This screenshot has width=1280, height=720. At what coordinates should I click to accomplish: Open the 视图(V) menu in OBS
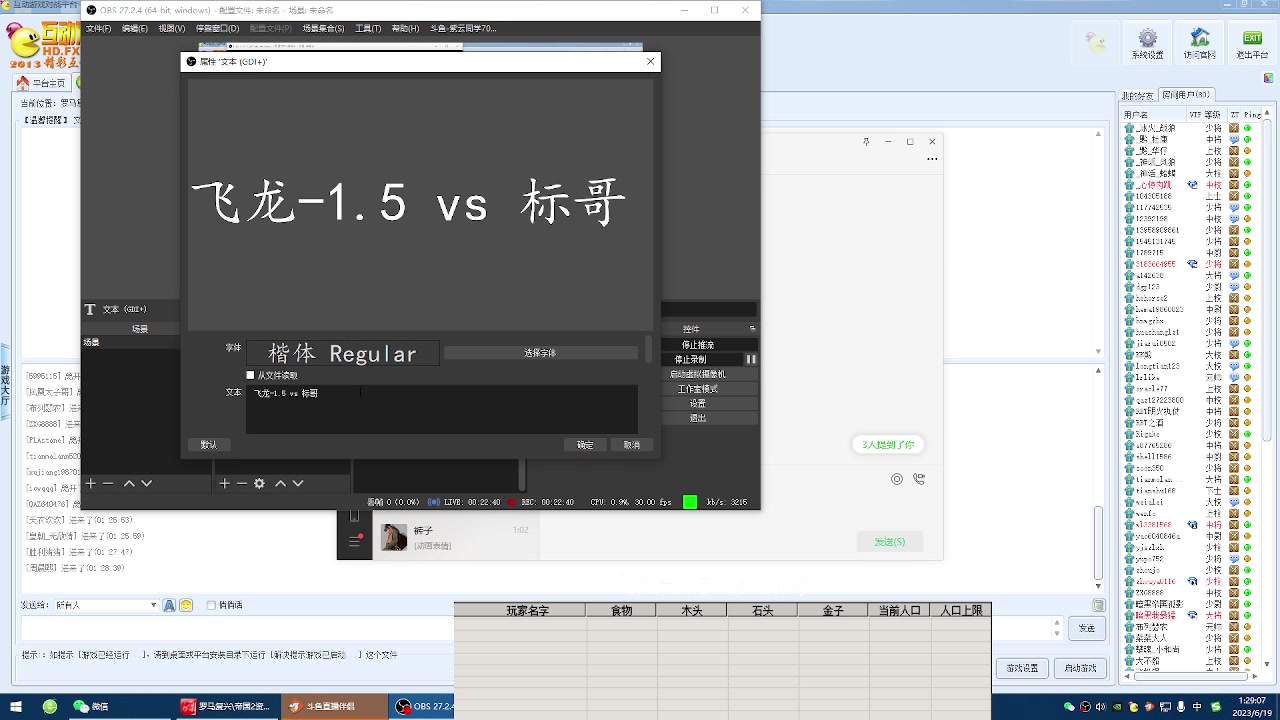pos(172,28)
